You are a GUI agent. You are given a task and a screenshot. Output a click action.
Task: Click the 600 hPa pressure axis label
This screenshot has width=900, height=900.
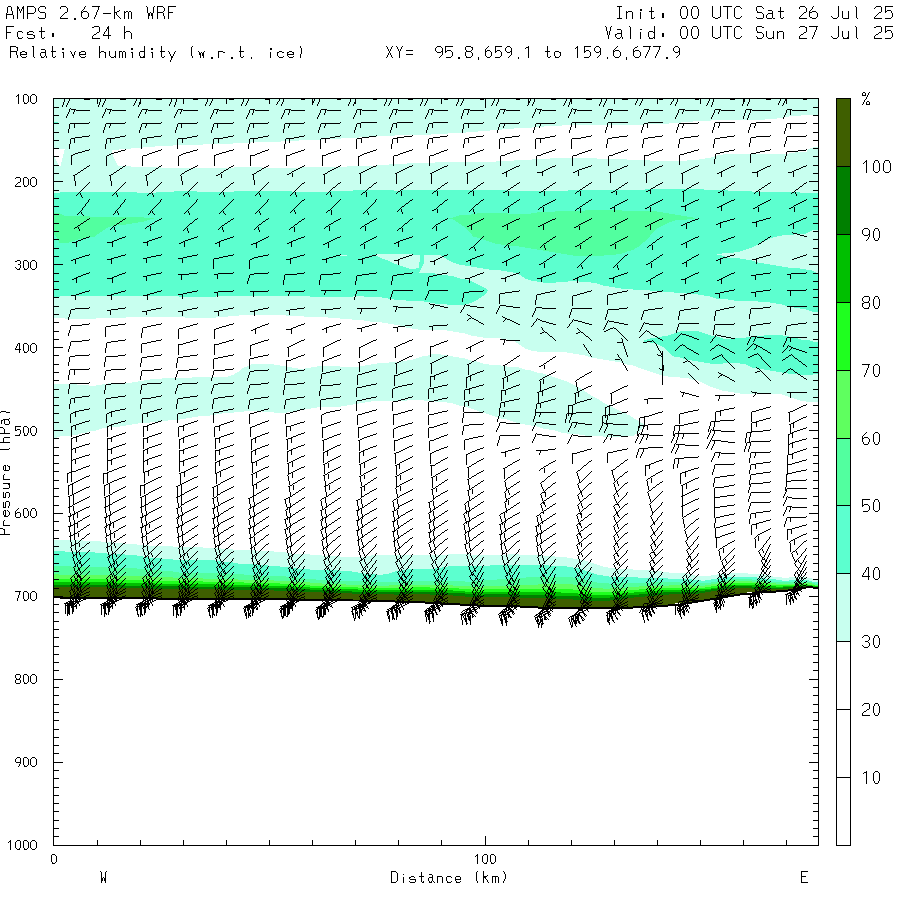click(x=26, y=513)
